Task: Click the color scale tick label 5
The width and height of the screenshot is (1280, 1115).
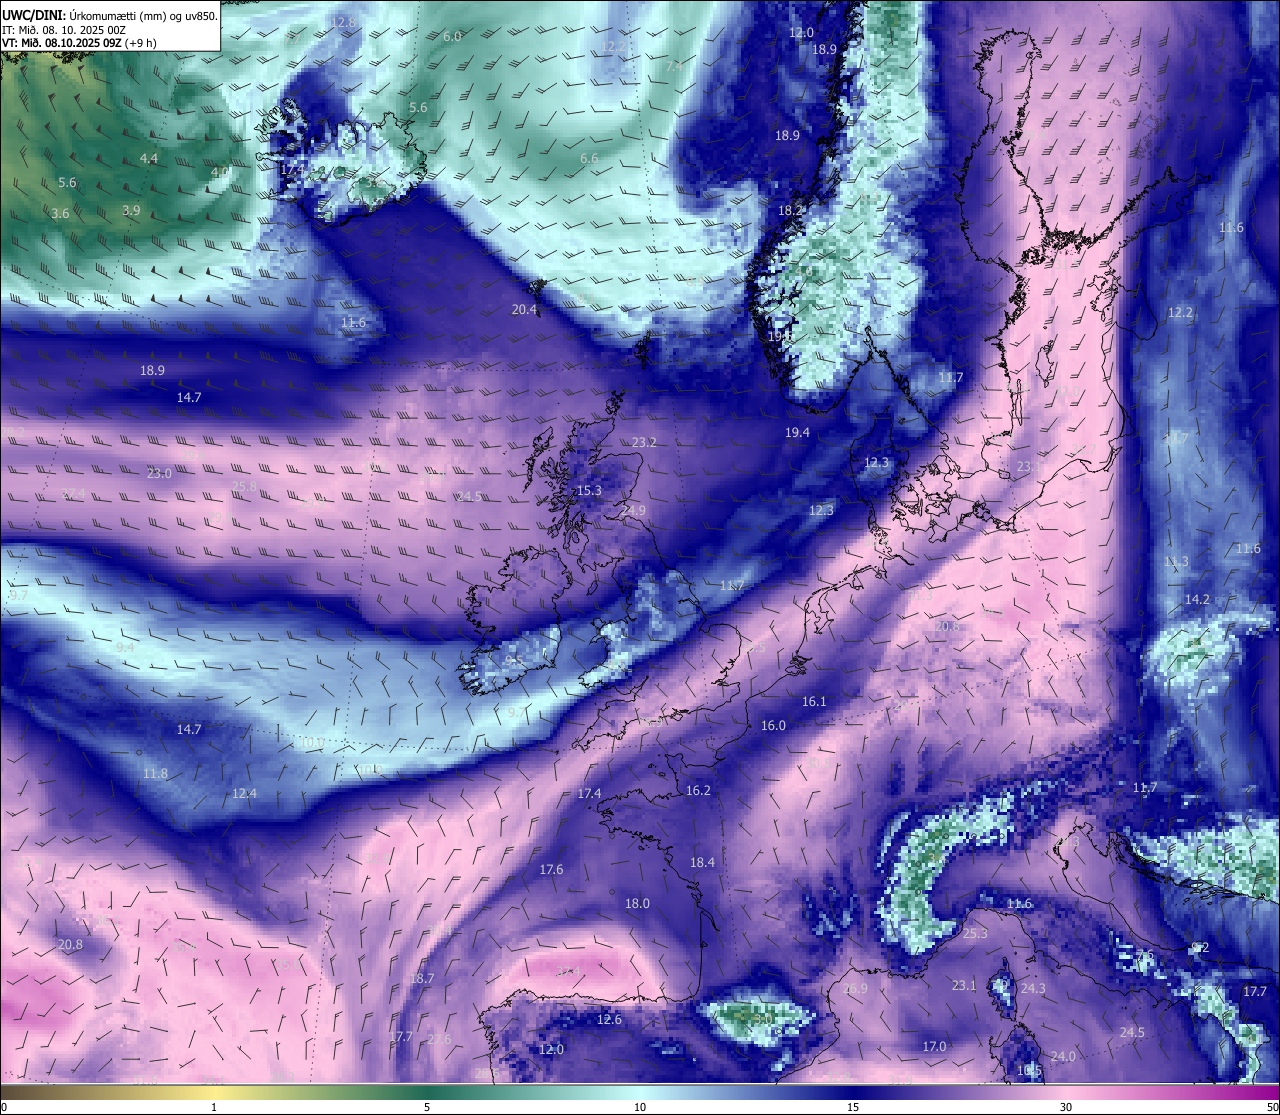Action: point(427,1107)
